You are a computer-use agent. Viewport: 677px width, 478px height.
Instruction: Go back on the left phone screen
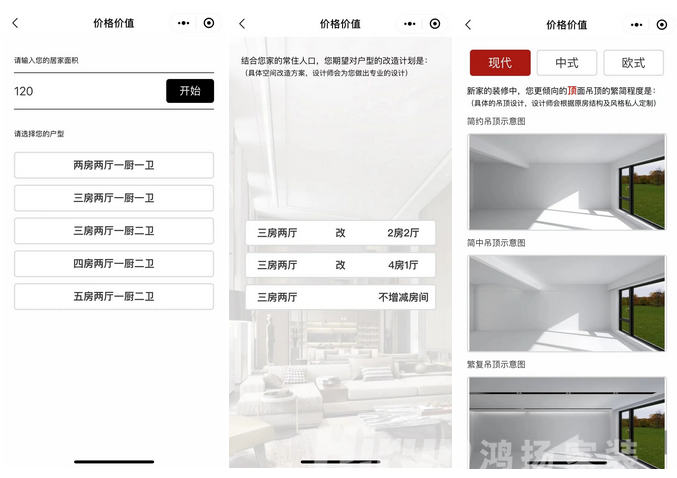pyautogui.click(x=16, y=23)
